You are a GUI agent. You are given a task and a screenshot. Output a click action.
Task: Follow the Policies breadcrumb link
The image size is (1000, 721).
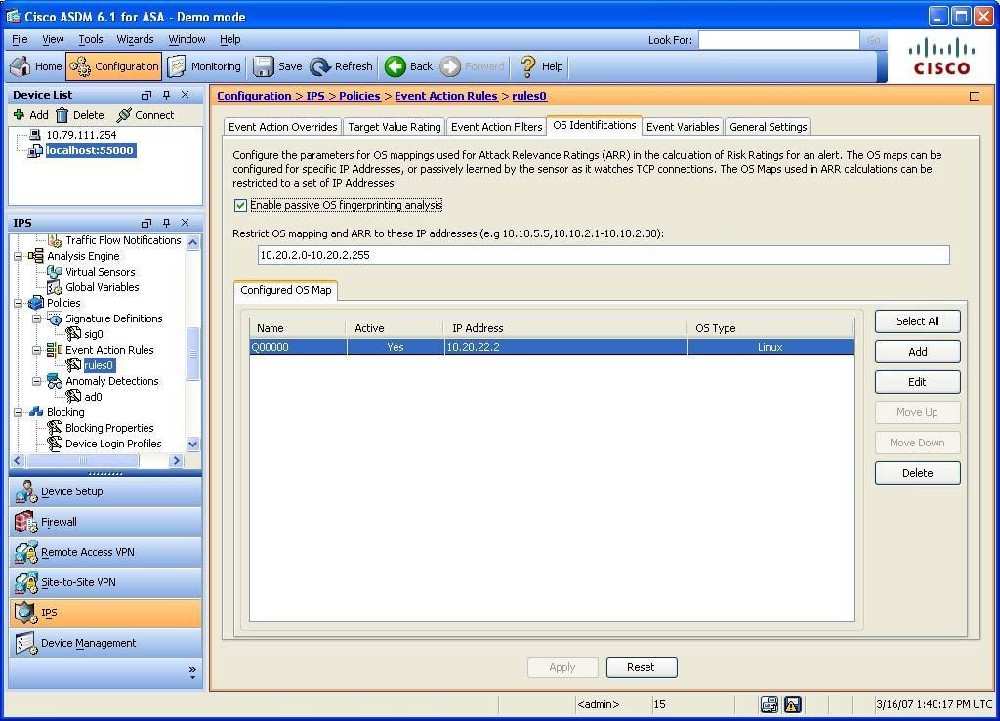tap(360, 96)
